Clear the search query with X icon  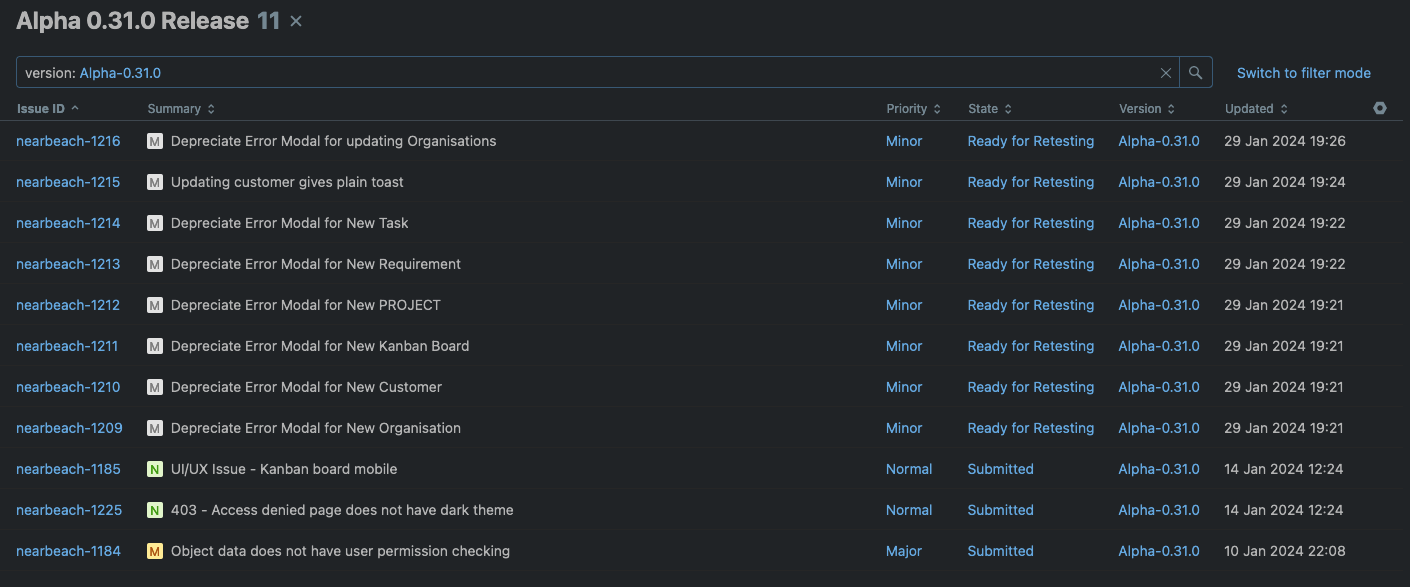point(1165,73)
